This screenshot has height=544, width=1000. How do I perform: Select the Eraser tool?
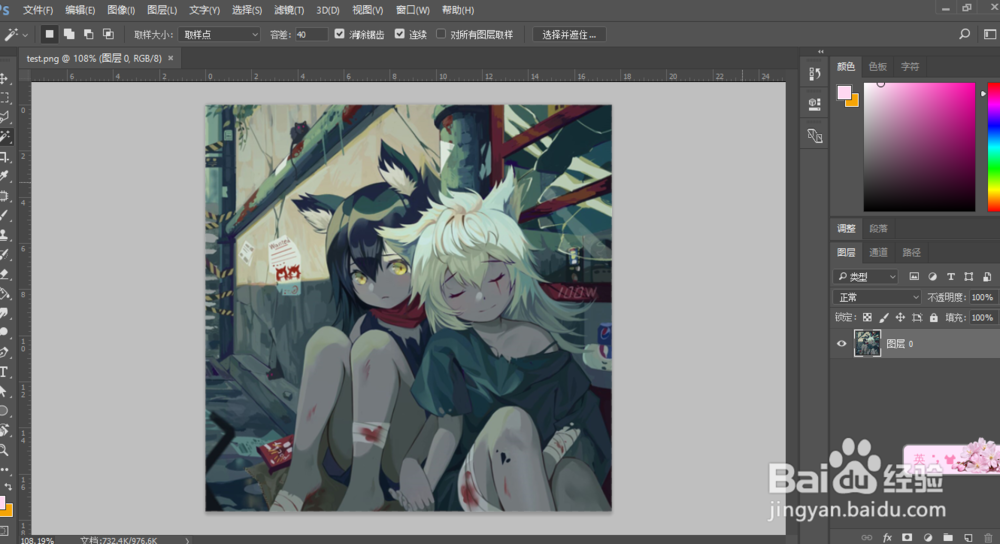point(4,274)
